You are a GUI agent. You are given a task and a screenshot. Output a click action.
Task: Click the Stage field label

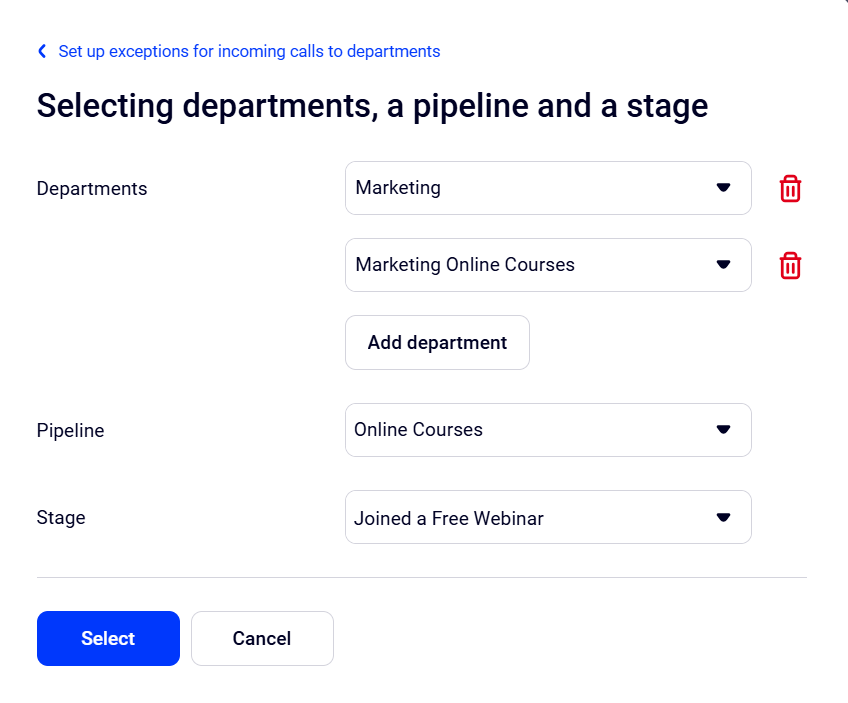point(61,518)
